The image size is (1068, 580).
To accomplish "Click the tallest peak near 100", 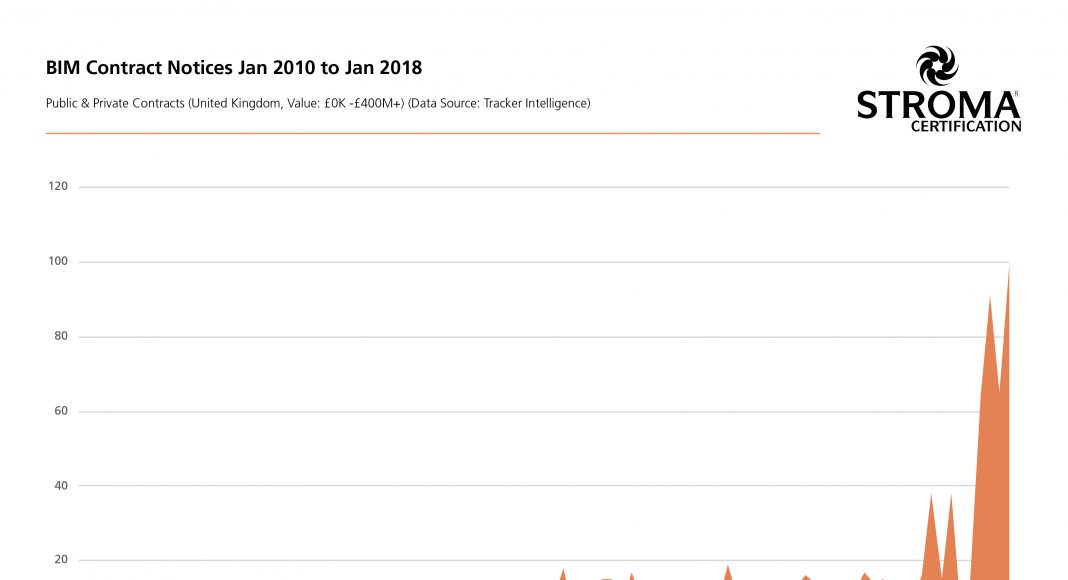I will (1008, 270).
